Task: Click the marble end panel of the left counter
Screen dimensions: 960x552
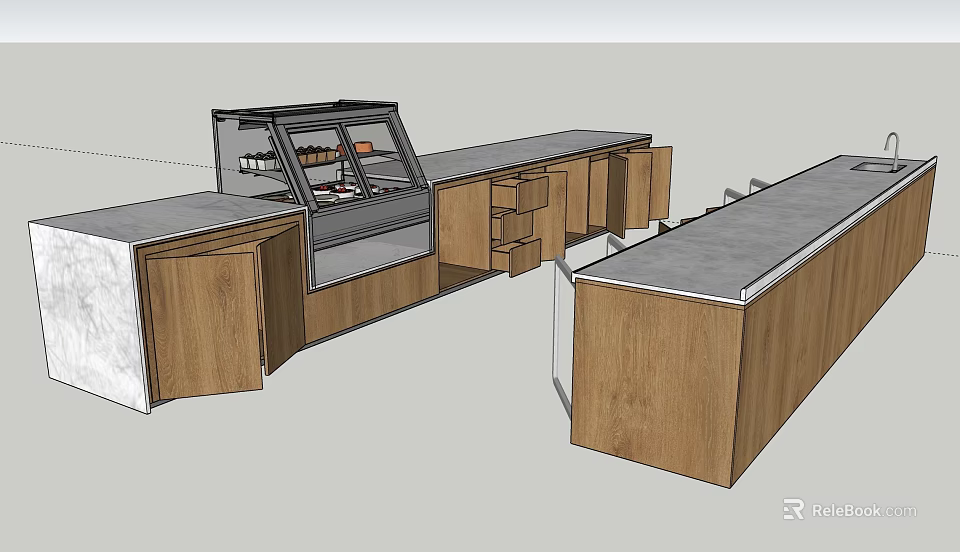Action: point(89,316)
